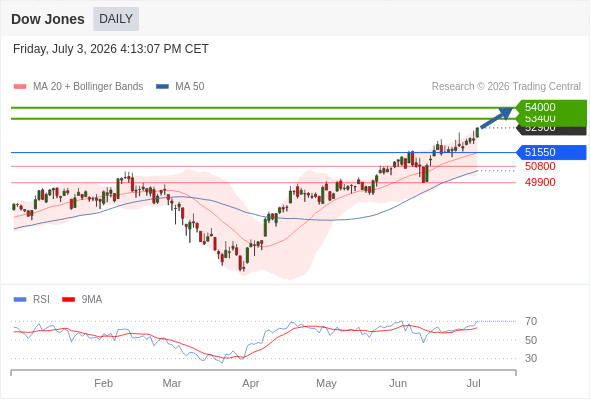
Task: Click the RSI 30 level label
Action: pos(531,358)
